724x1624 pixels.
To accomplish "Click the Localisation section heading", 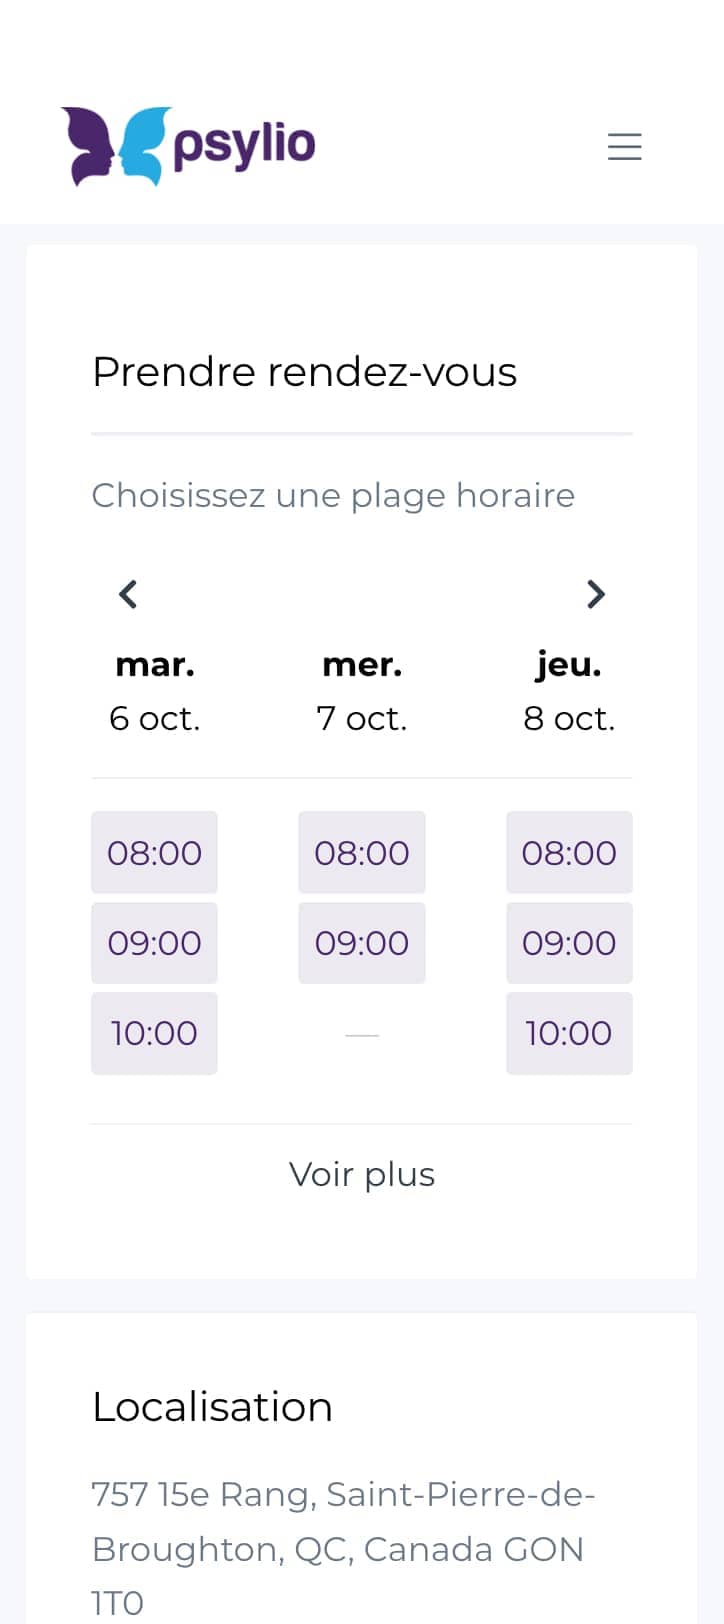I will click(212, 1407).
